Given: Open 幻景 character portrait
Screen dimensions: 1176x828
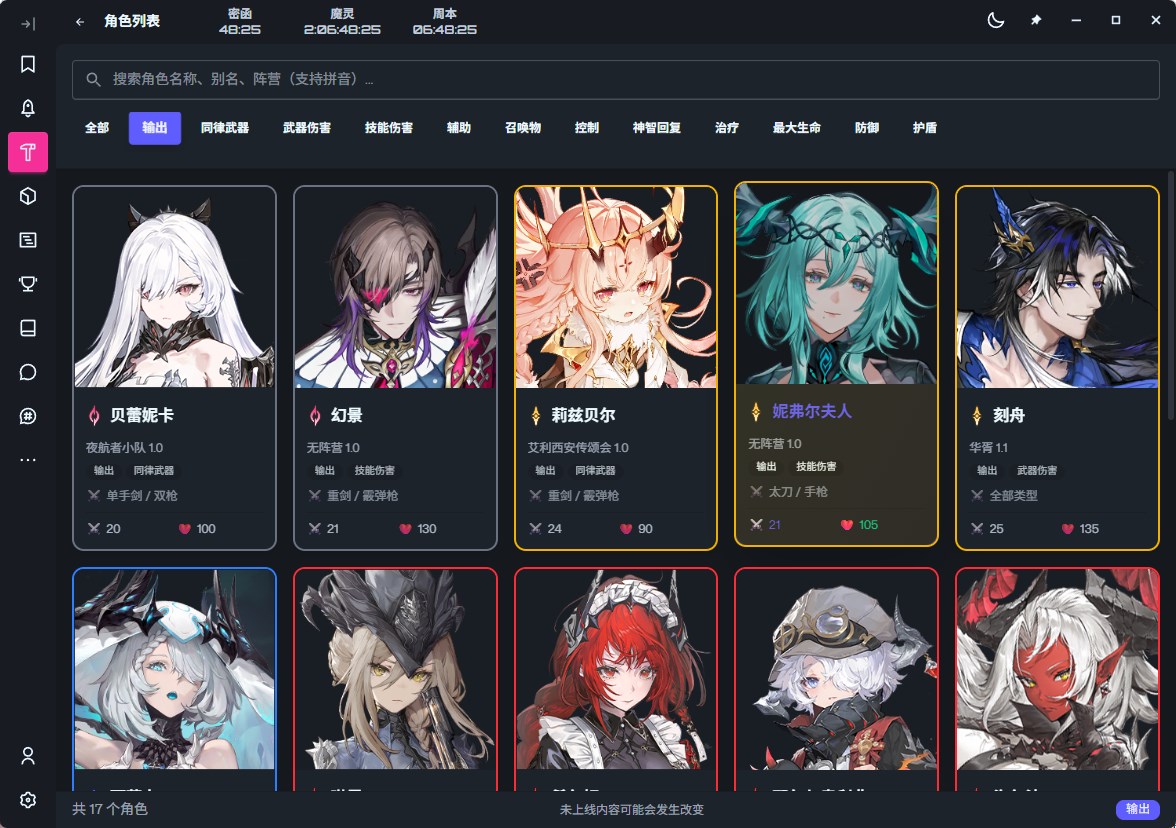Looking at the screenshot, I should [x=395, y=287].
